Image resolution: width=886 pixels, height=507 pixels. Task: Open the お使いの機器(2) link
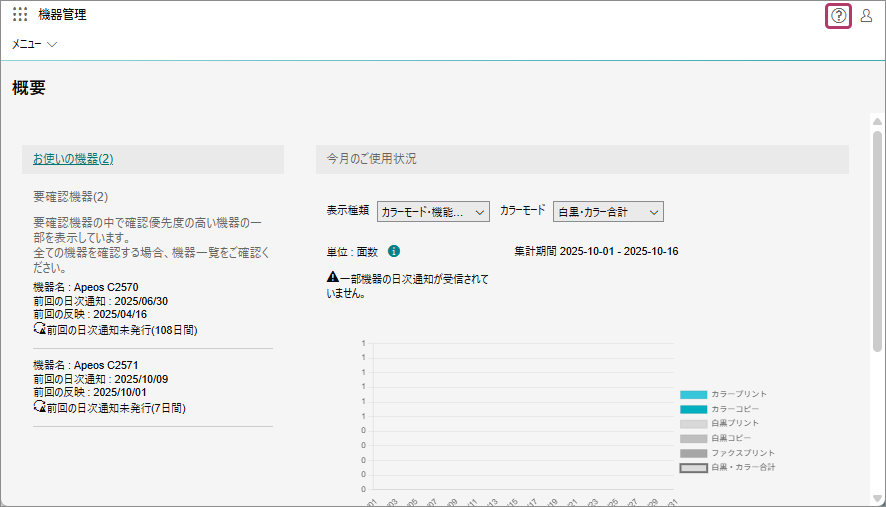[73, 159]
